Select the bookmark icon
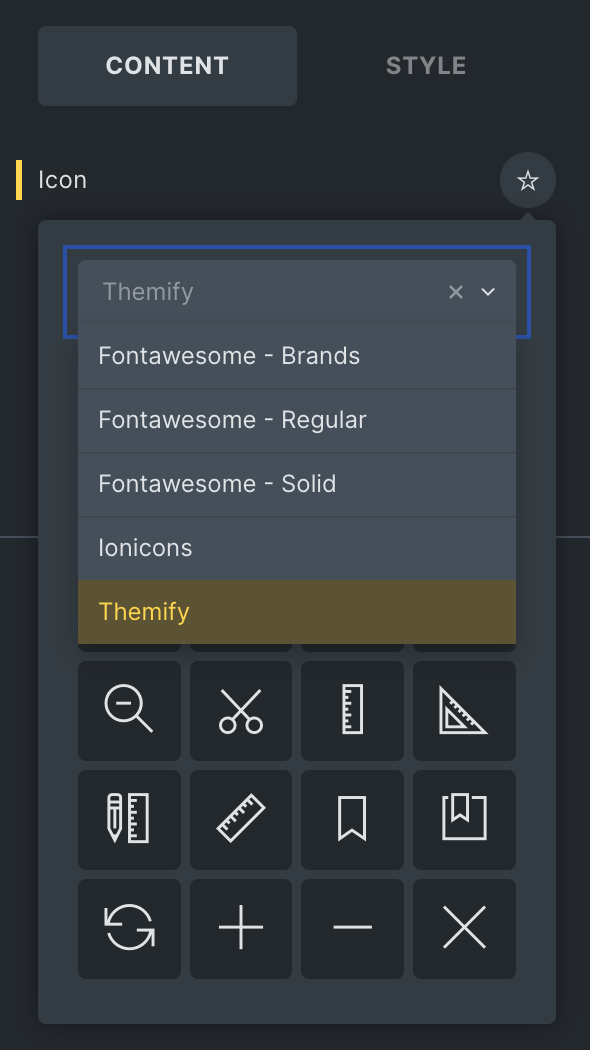The height and width of the screenshot is (1050, 590). [352, 820]
